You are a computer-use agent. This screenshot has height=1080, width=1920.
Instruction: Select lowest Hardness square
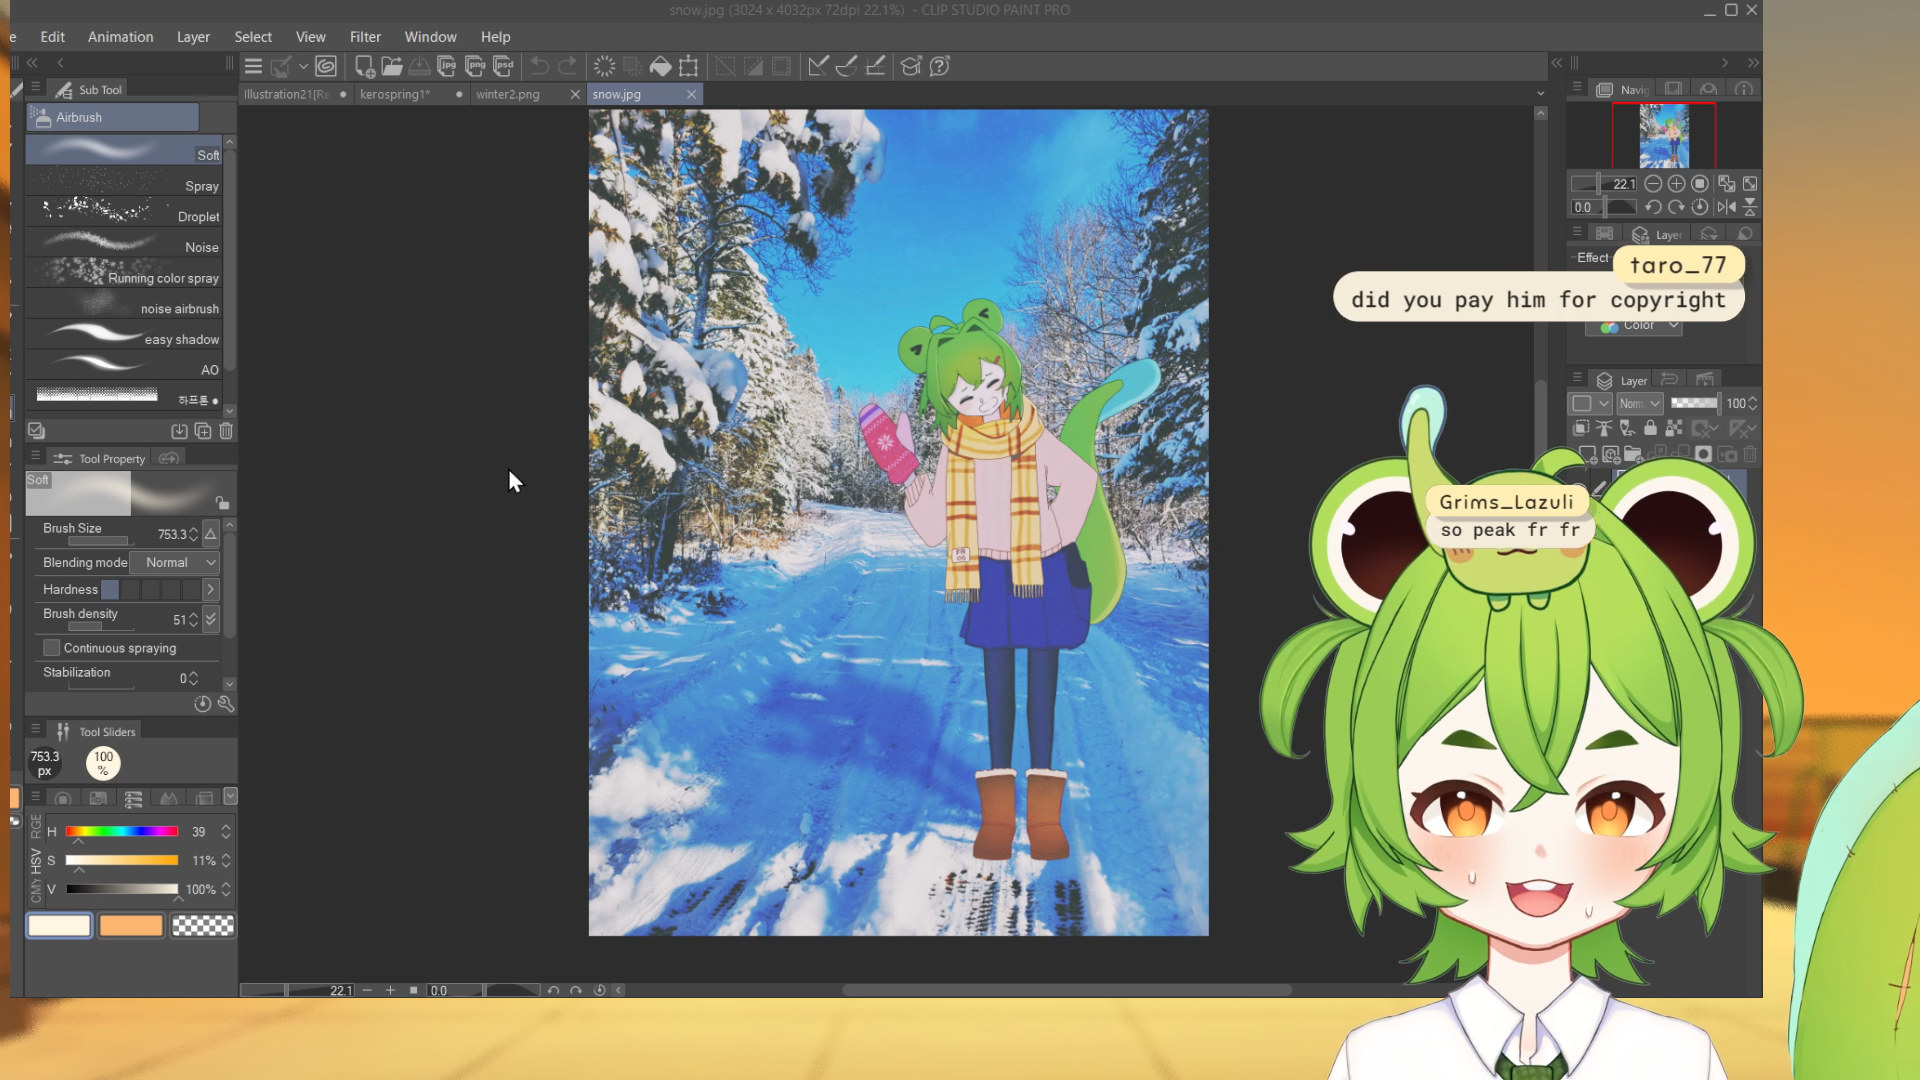coord(110,590)
